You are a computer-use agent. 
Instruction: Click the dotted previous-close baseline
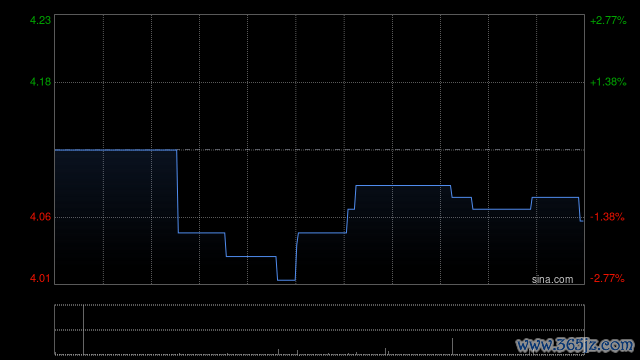click(380, 150)
